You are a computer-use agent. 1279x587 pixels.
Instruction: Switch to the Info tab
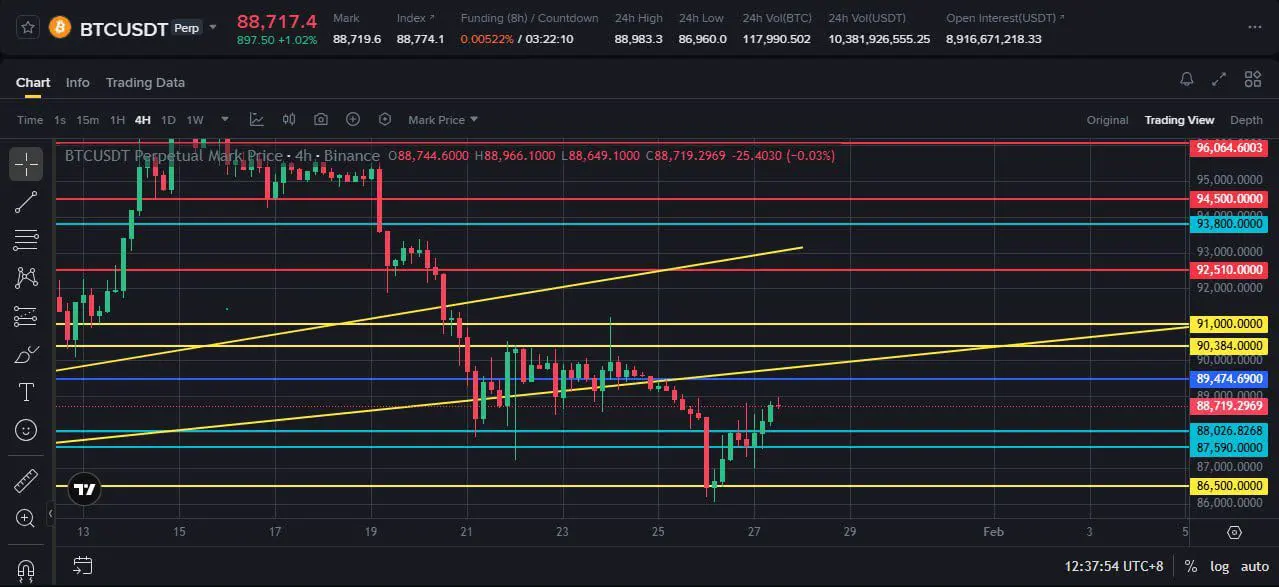coord(77,82)
